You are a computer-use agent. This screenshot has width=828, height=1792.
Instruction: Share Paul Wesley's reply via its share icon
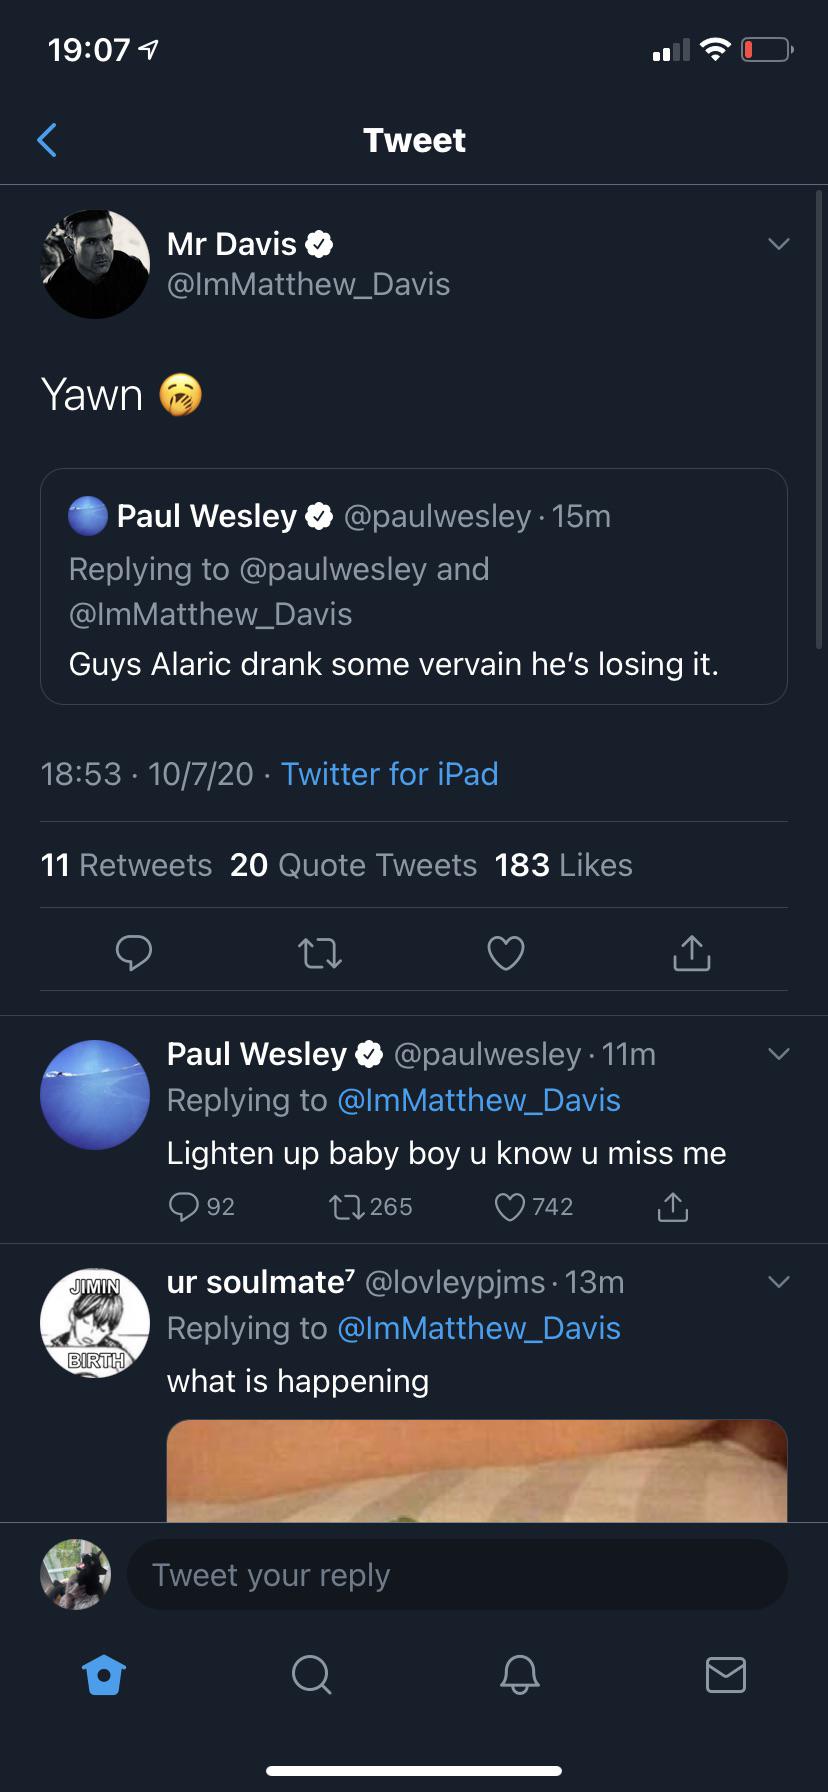pos(673,1207)
